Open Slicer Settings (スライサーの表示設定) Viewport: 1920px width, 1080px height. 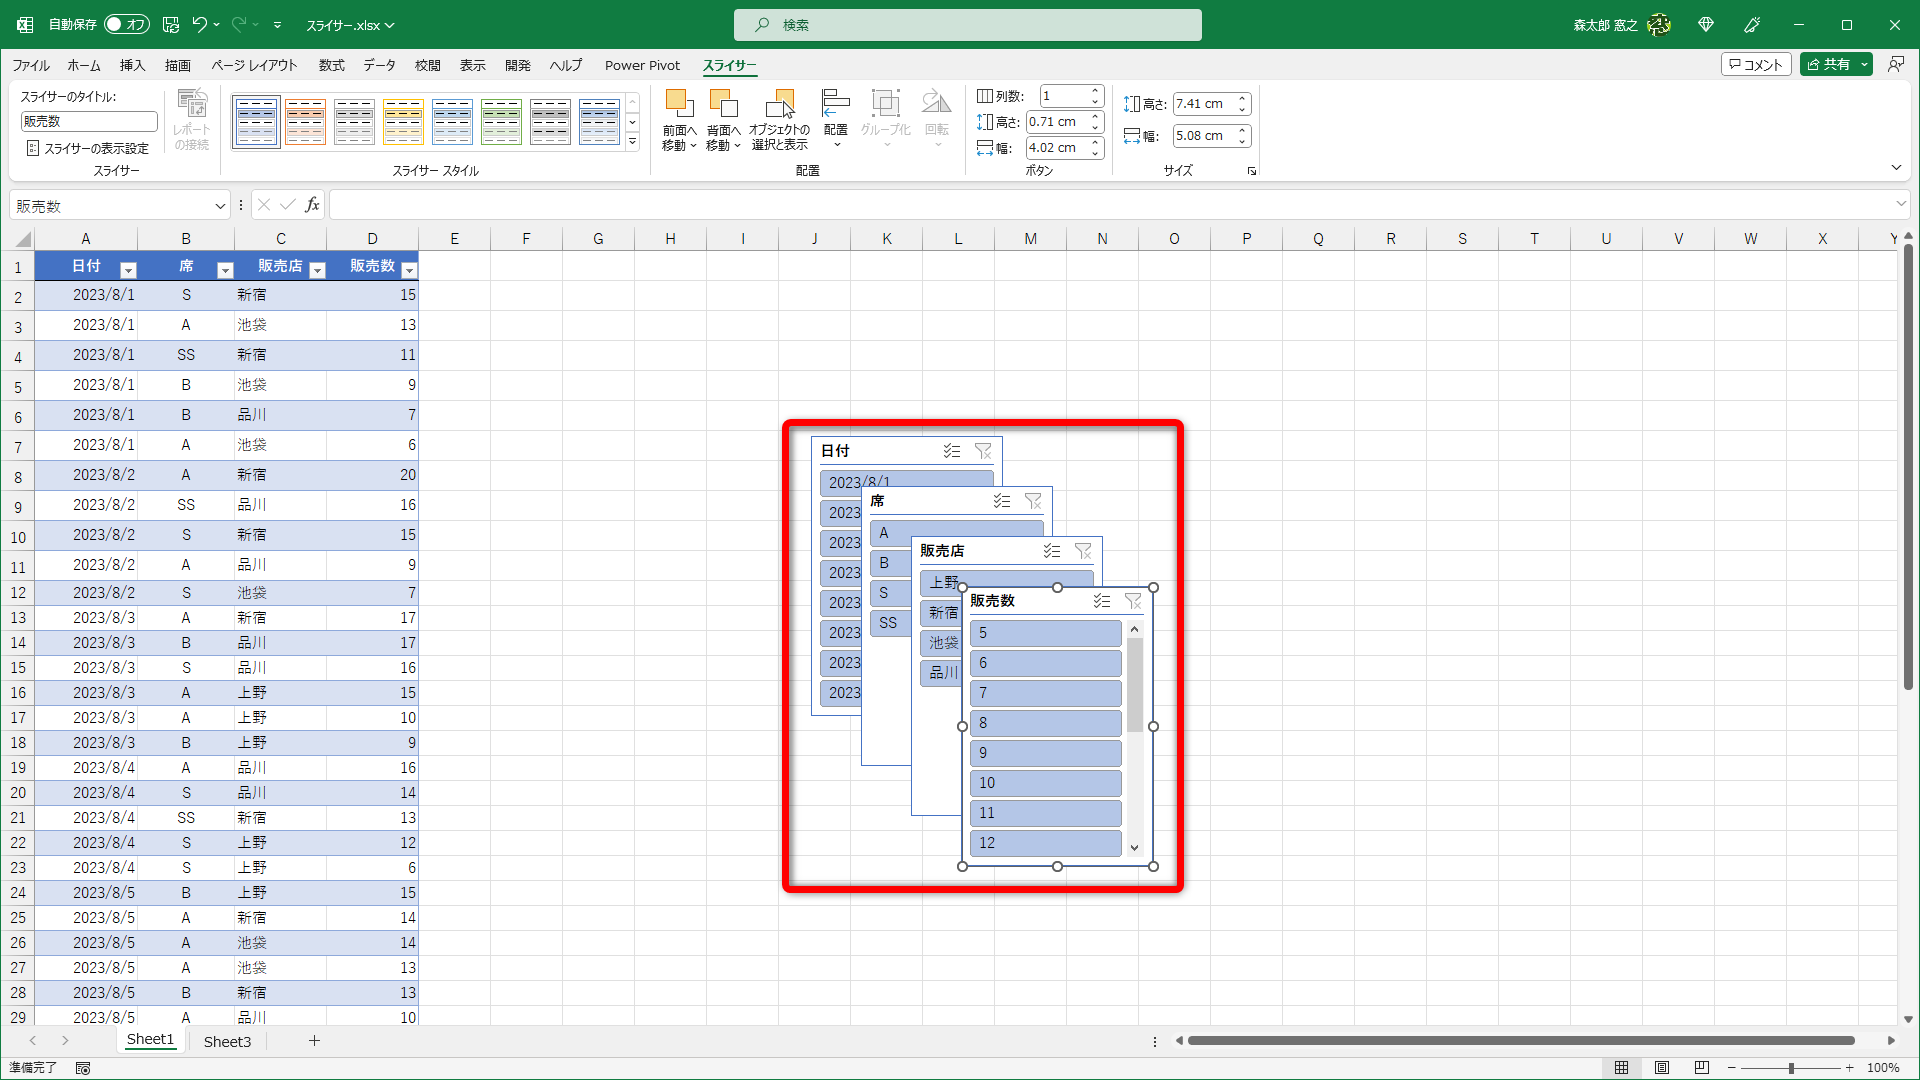click(x=87, y=148)
